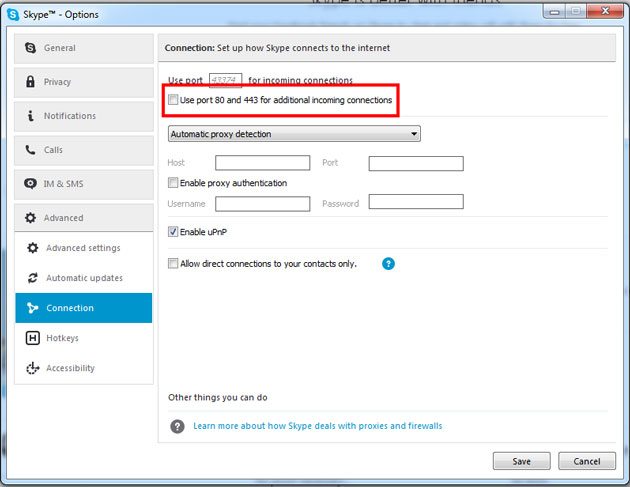This screenshot has height=487, width=630.
Task: Open Hotkeys settings
Action: pyautogui.click(x=84, y=338)
